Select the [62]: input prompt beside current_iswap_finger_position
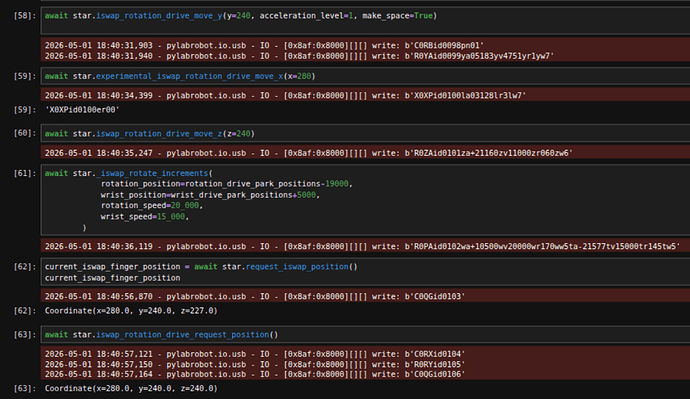 click(x=25, y=267)
